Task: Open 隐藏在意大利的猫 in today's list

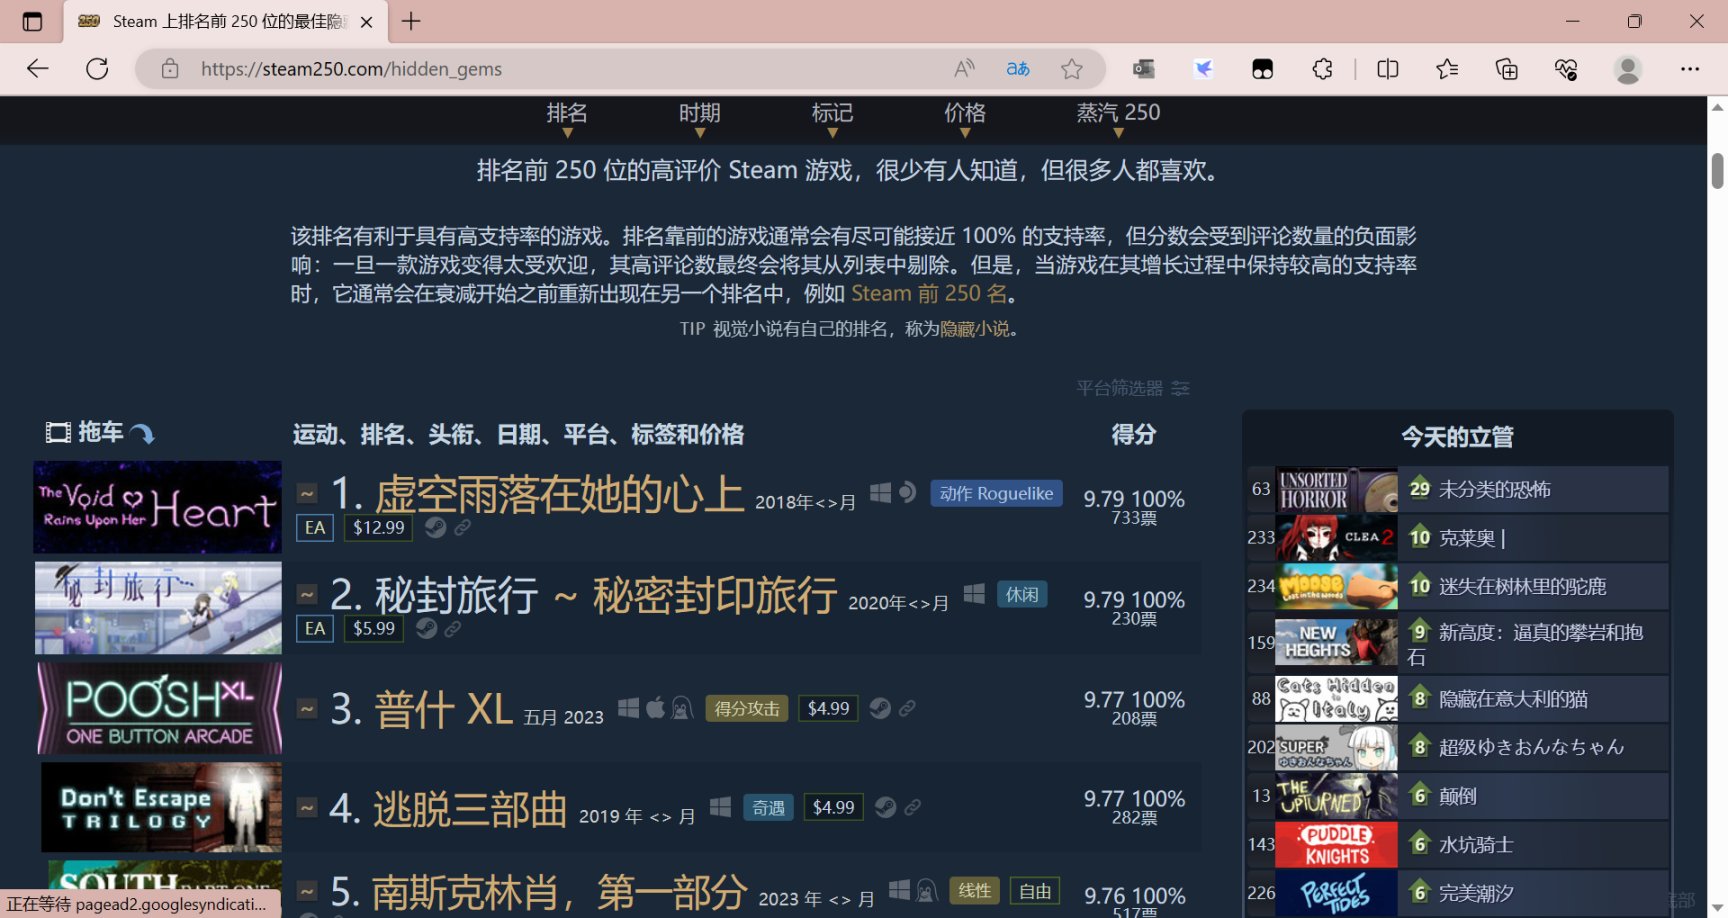Action: [x=1513, y=699]
